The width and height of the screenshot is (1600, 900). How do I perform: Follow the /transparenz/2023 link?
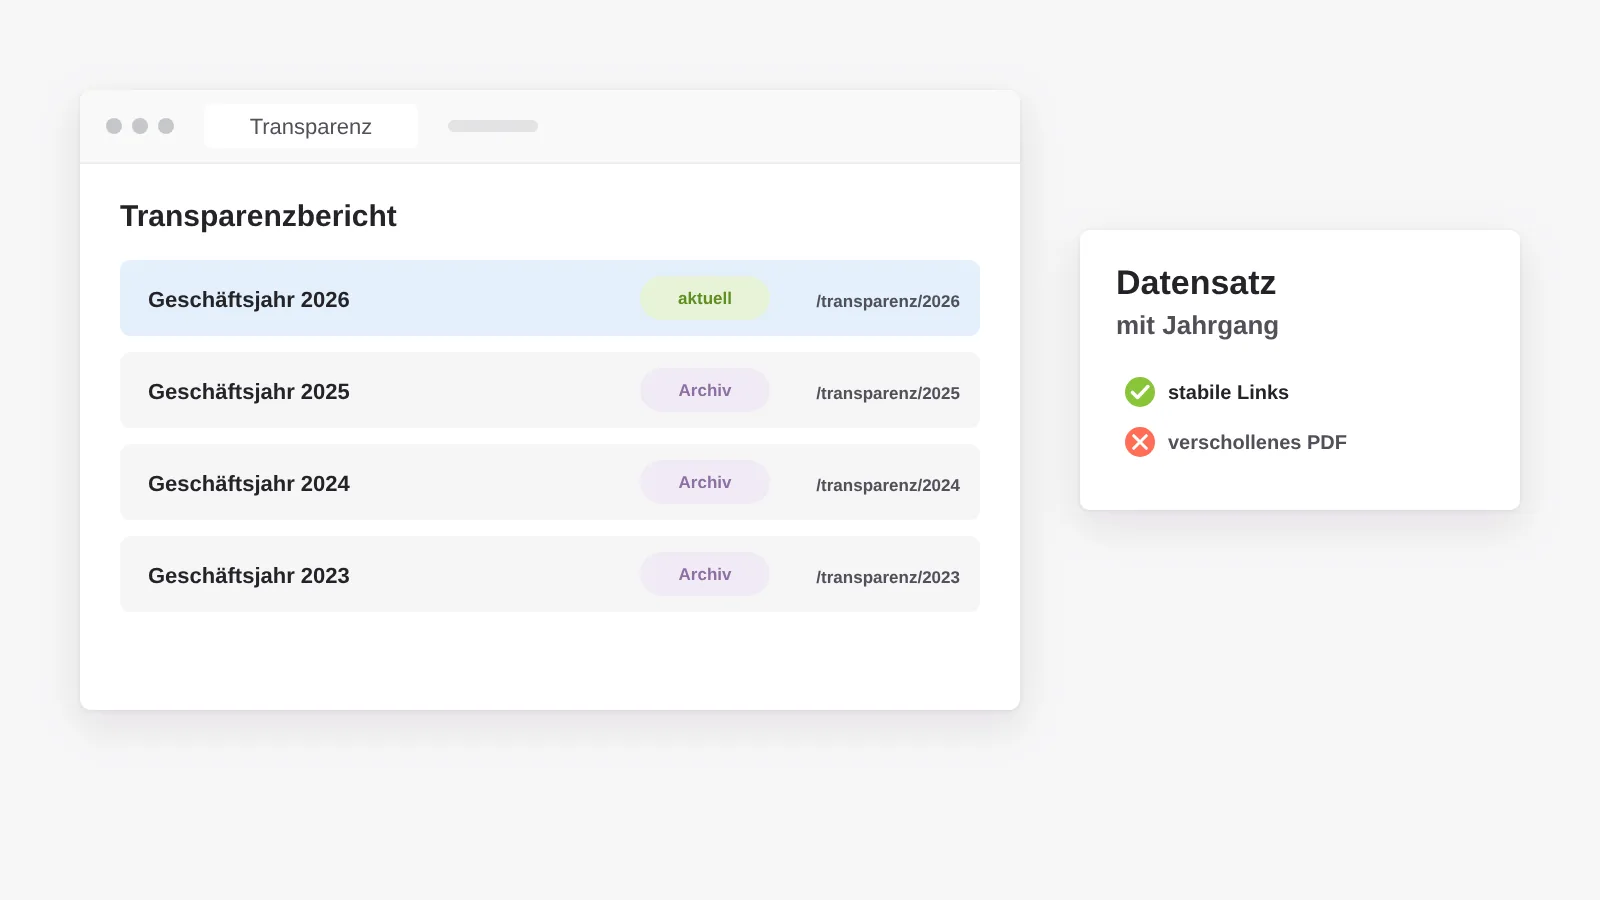click(x=888, y=577)
